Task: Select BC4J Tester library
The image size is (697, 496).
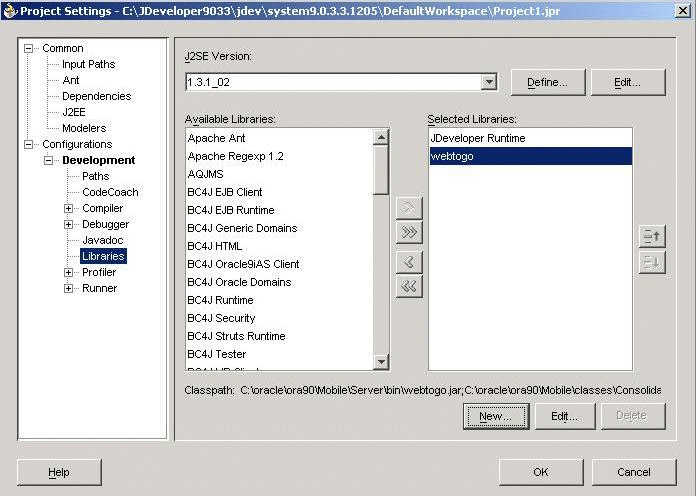Action: coord(279,354)
